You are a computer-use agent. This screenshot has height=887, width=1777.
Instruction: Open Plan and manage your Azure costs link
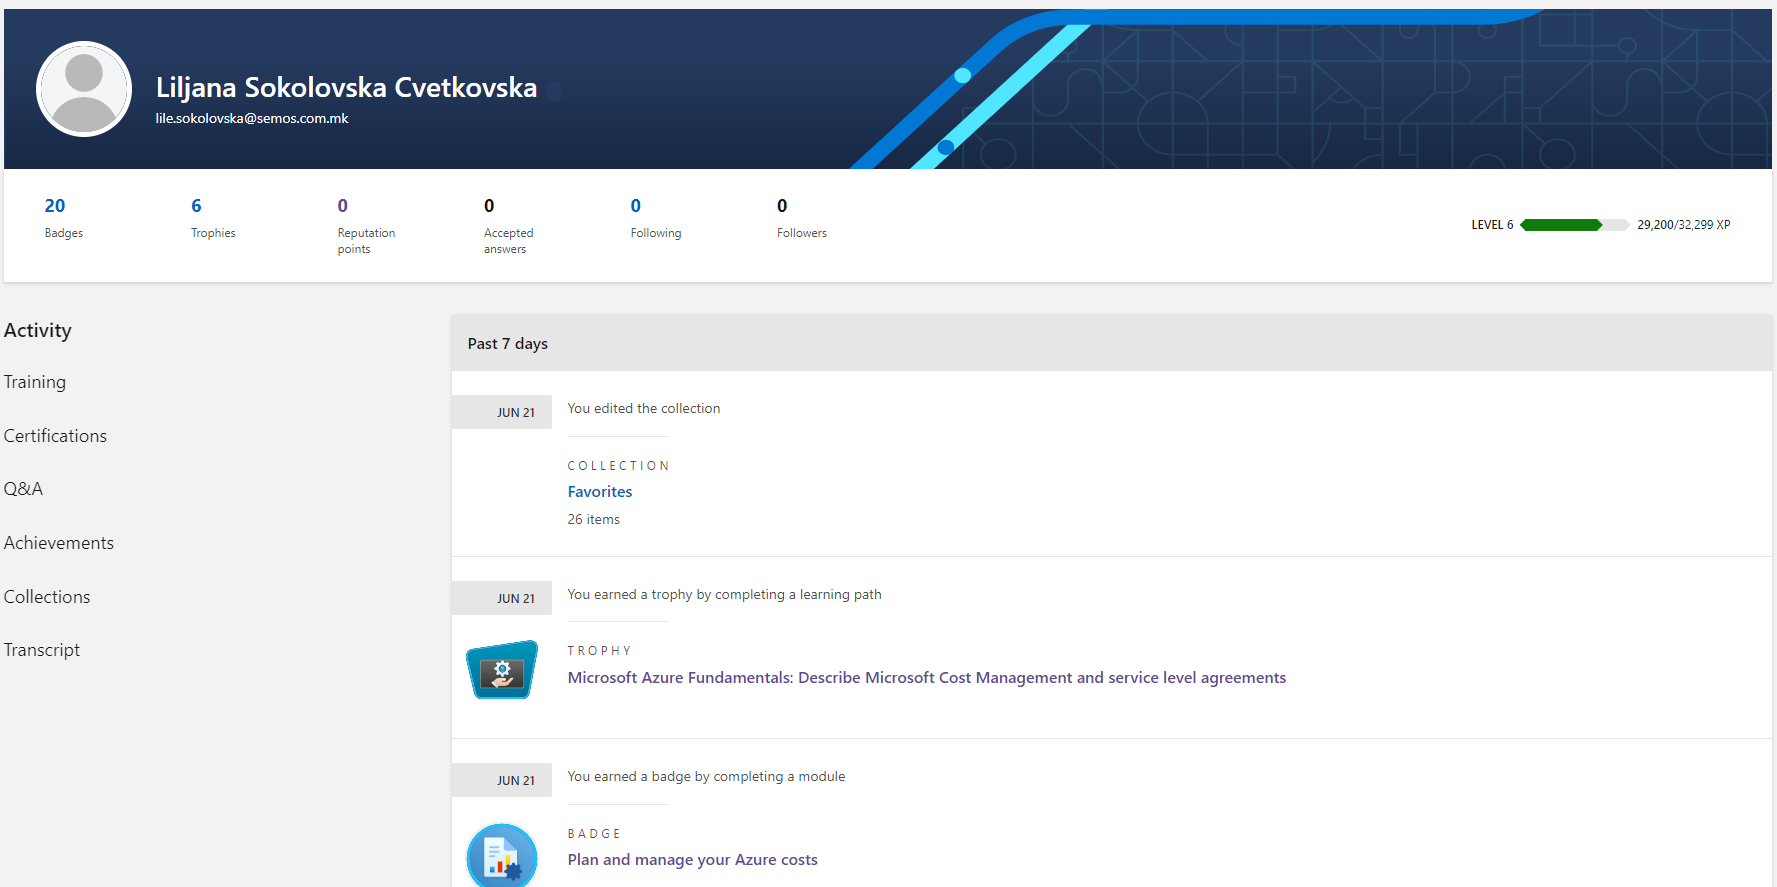pyautogui.click(x=693, y=860)
